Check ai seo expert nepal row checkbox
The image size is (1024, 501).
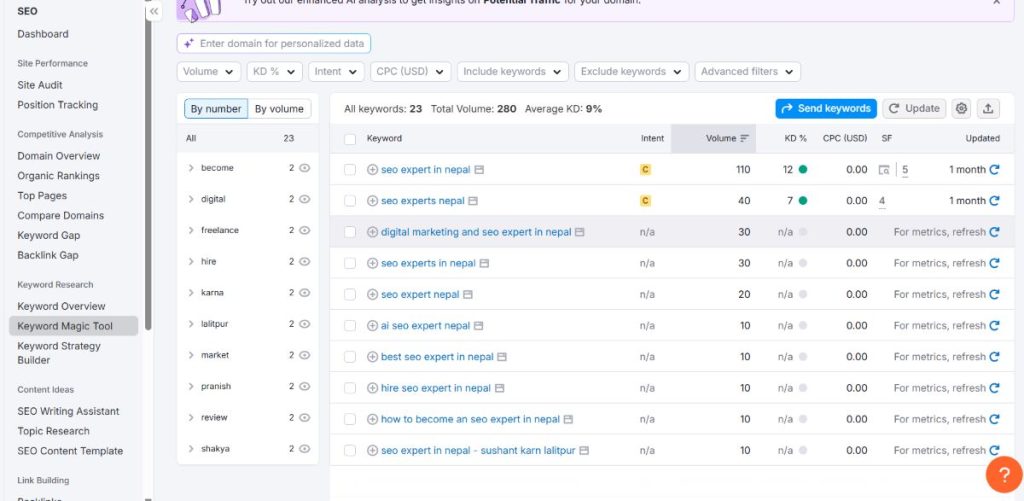coord(350,326)
